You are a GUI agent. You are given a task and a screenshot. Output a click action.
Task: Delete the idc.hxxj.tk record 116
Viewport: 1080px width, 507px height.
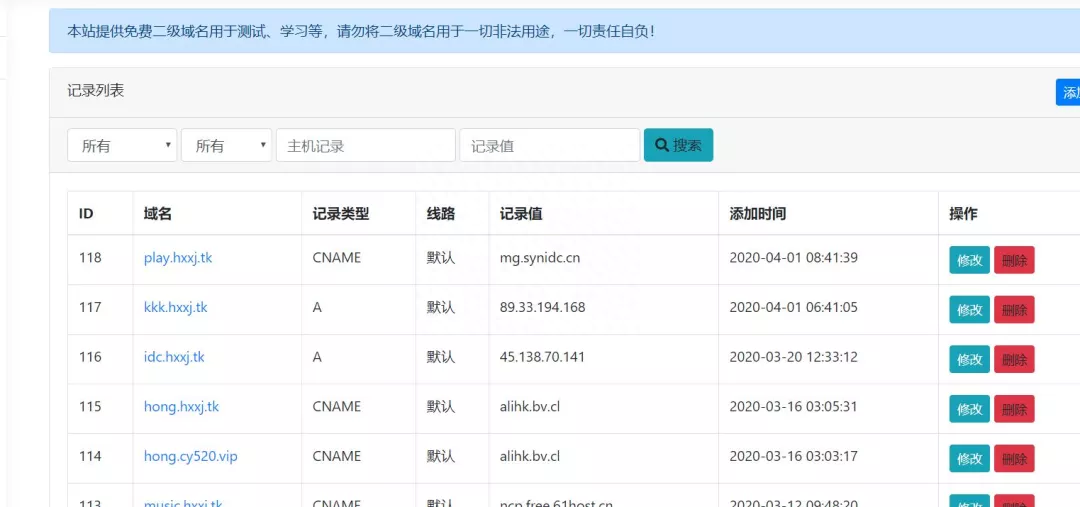tap(1014, 359)
